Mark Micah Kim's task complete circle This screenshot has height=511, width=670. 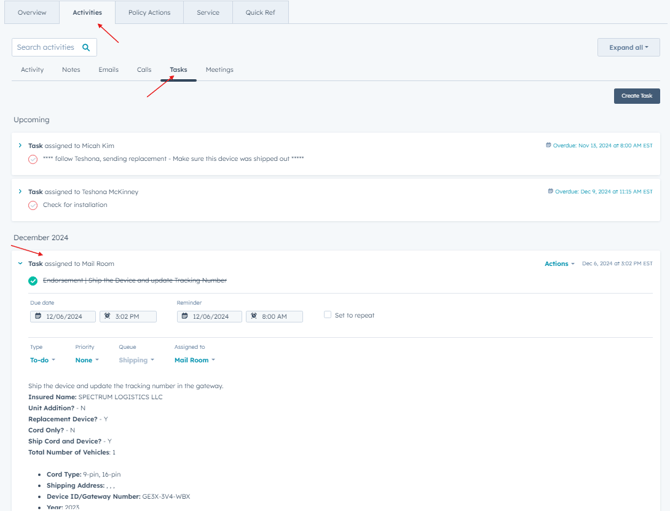[x=33, y=159]
